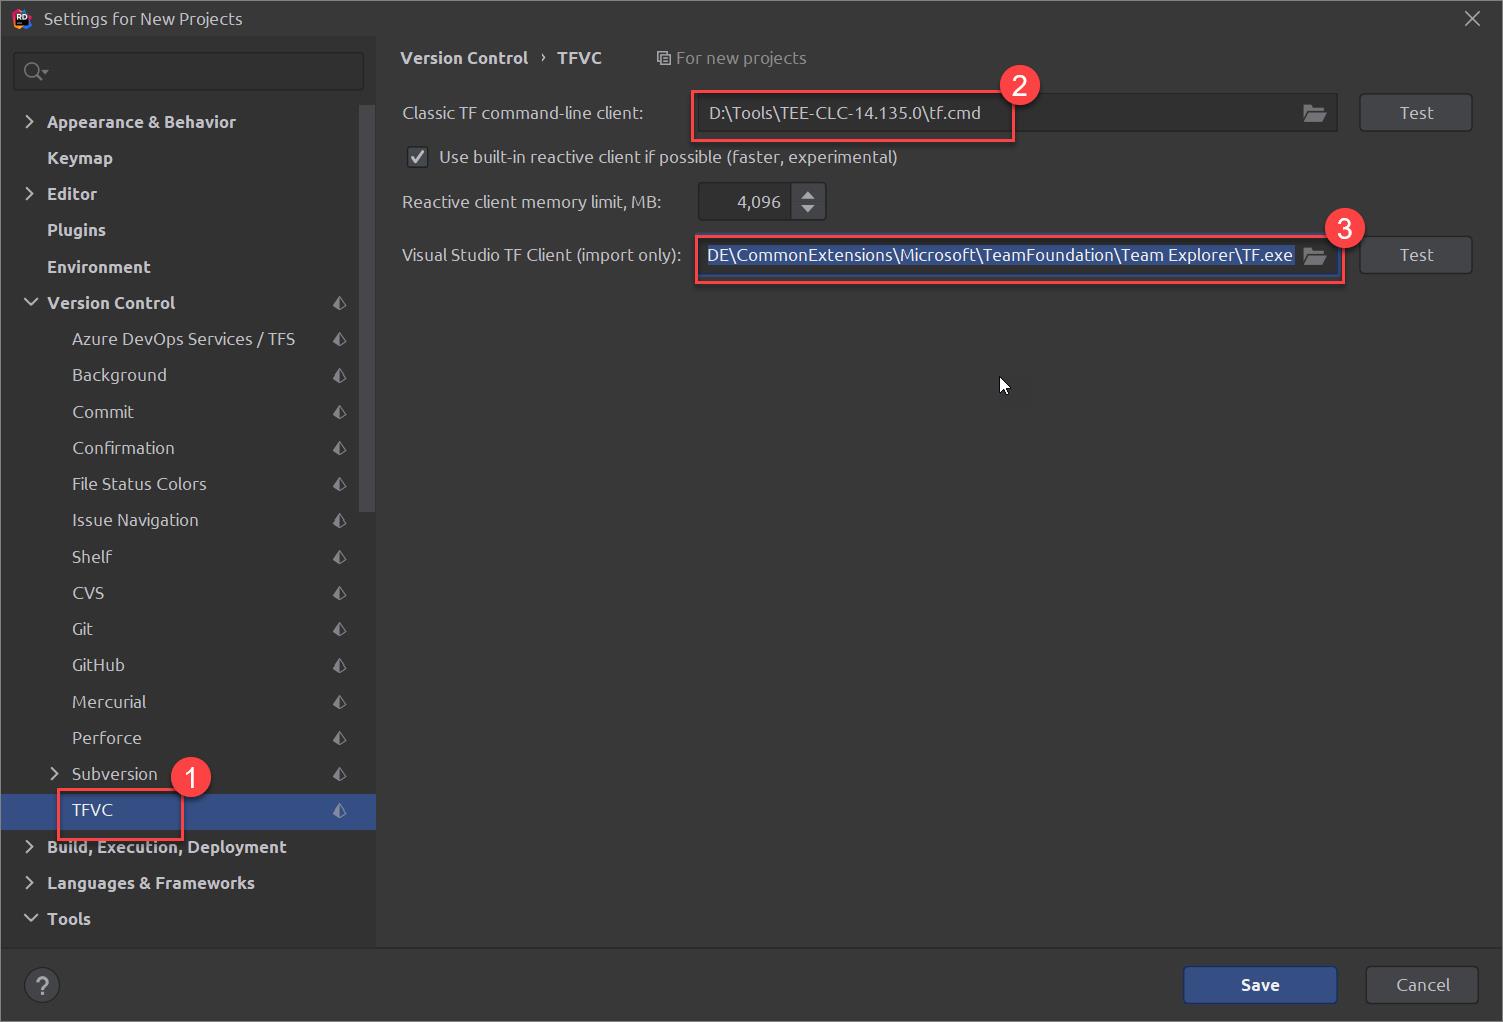Browse folder for Visual Studio TF Client
This screenshot has width=1503, height=1022.
point(1314,256)
